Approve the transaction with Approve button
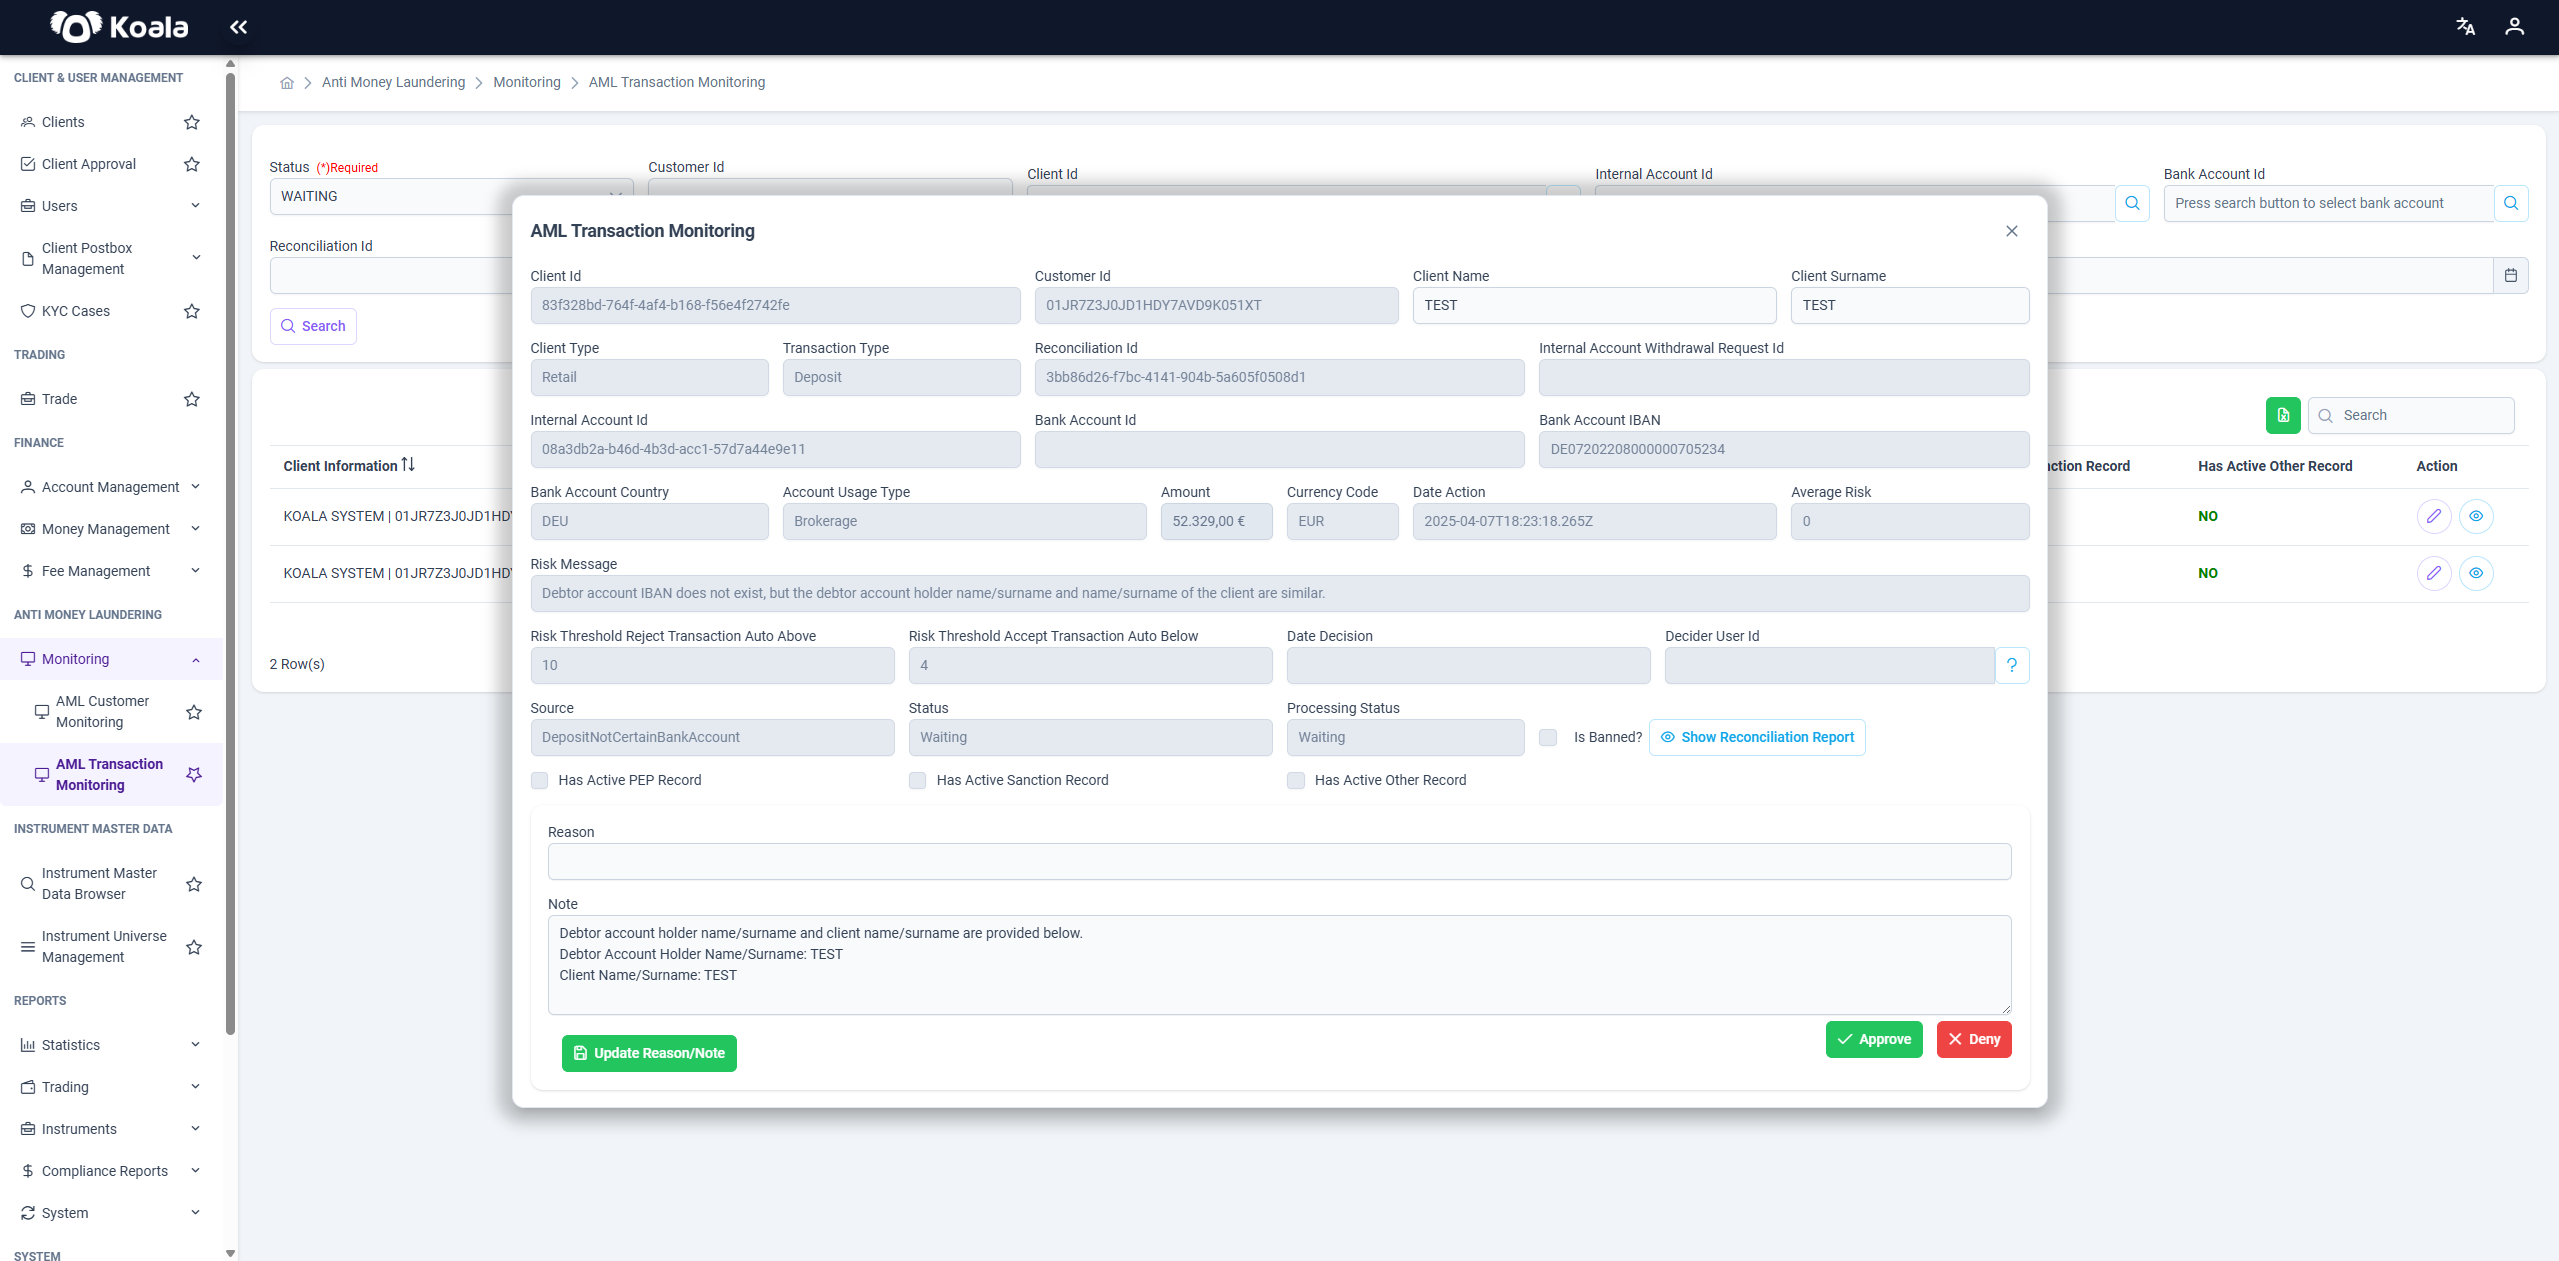Viewport: 2559px width, 1261px height. 1874,1039
